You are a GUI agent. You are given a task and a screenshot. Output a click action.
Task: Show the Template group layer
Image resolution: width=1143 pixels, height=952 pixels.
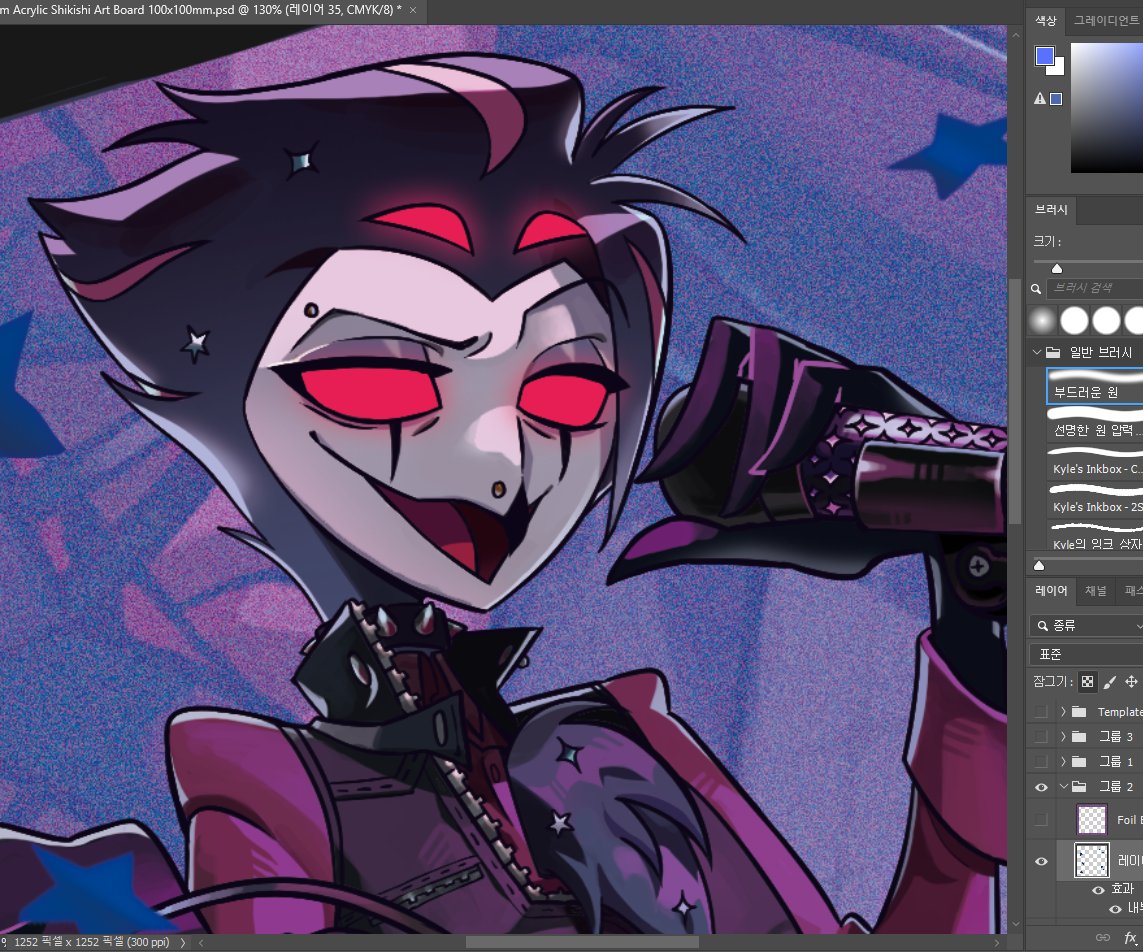click(1041, 711)
